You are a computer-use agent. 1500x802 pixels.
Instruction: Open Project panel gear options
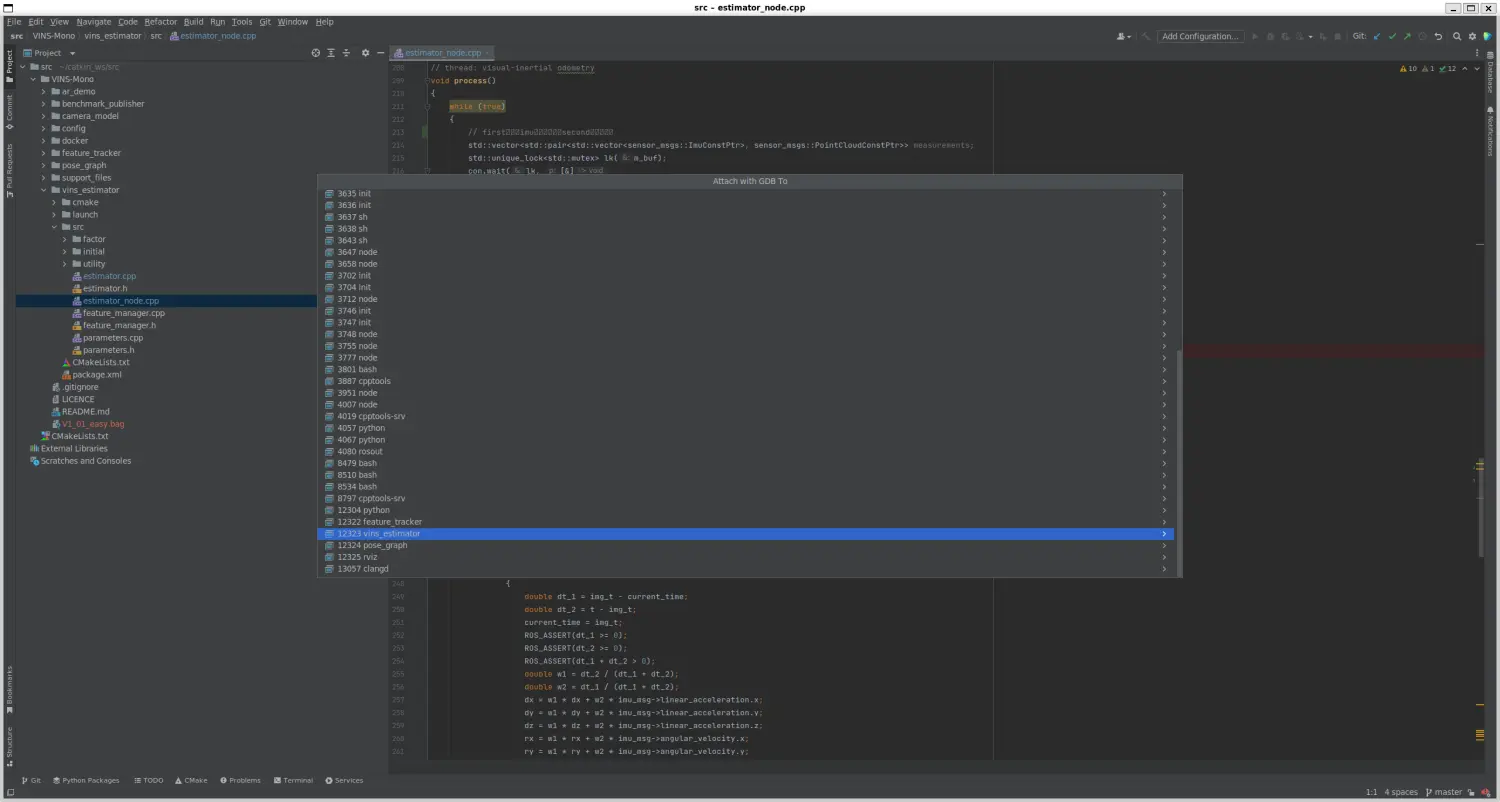365,53
